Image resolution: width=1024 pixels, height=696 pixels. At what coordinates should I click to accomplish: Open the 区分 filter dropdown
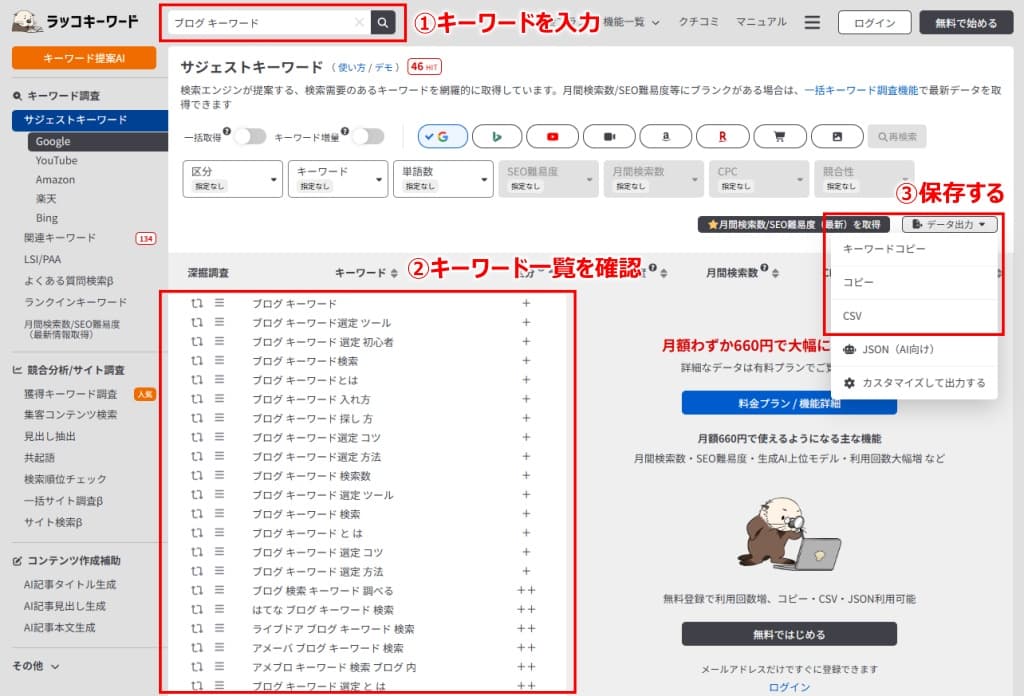(232, 178)
